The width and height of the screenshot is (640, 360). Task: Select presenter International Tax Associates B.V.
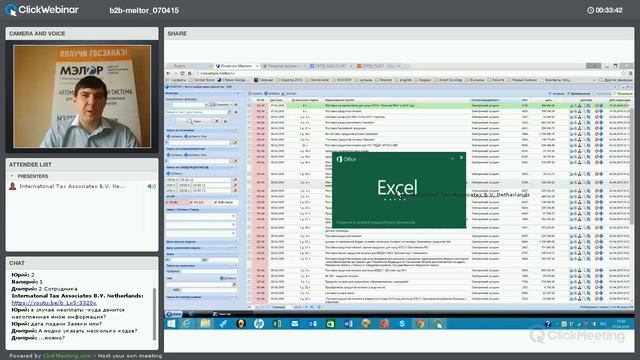pyautogui.click(x=73, y=186)
